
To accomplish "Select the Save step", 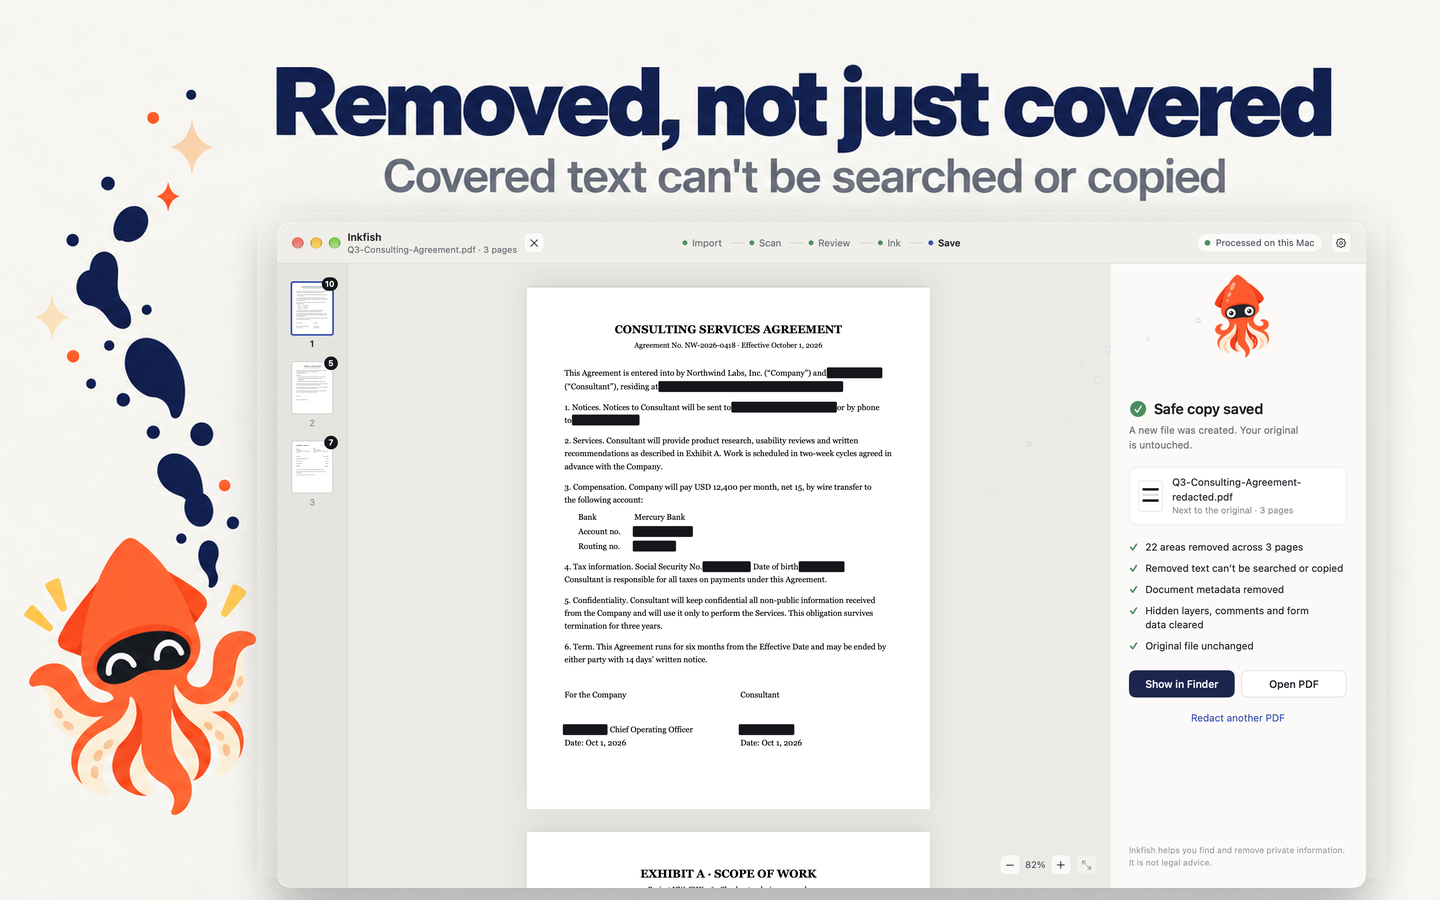I will pos(944,243).
